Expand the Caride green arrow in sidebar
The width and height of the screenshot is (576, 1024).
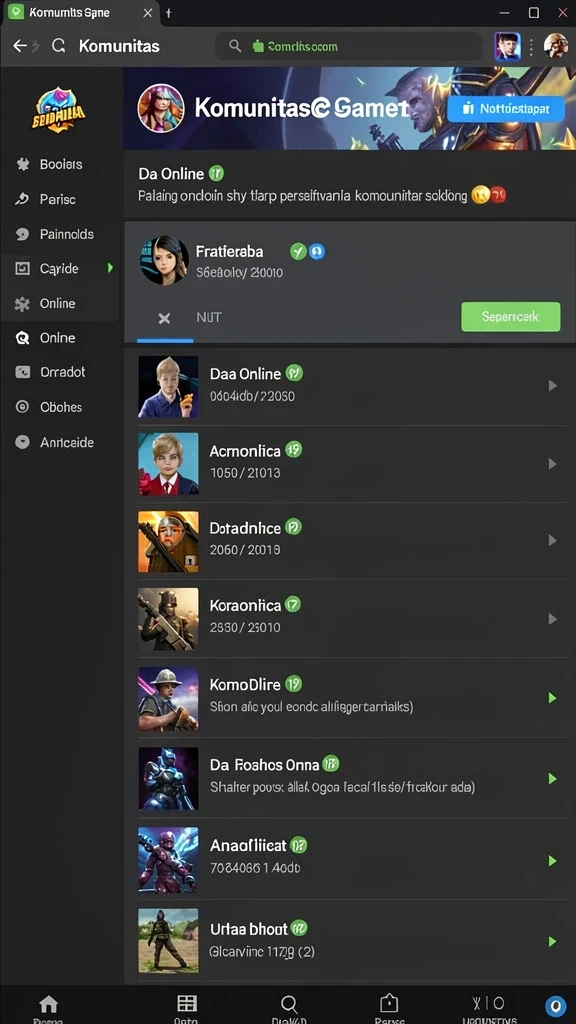[110, 268]
